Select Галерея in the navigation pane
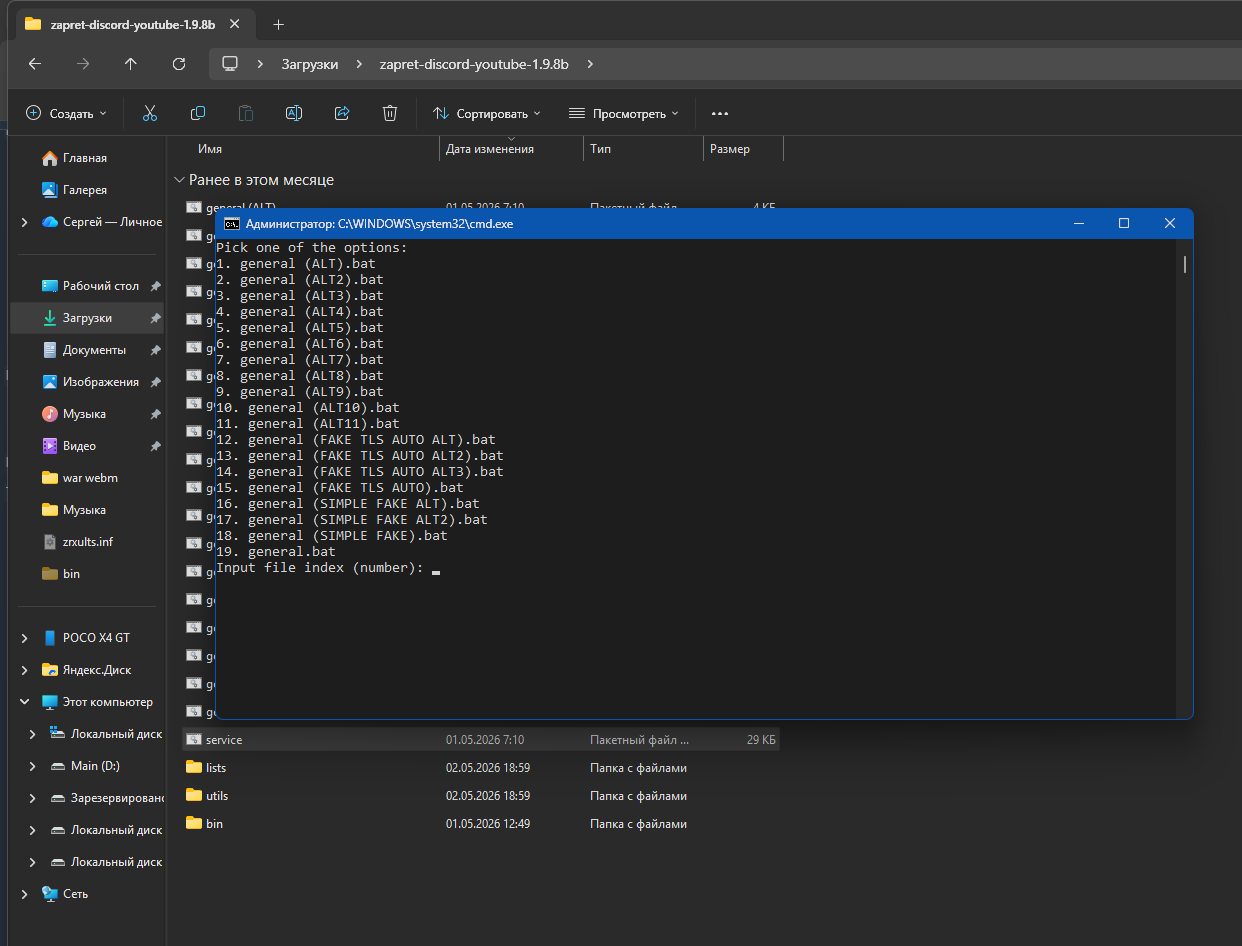The height and width of the screenshot is (946, 1242). 85,190
